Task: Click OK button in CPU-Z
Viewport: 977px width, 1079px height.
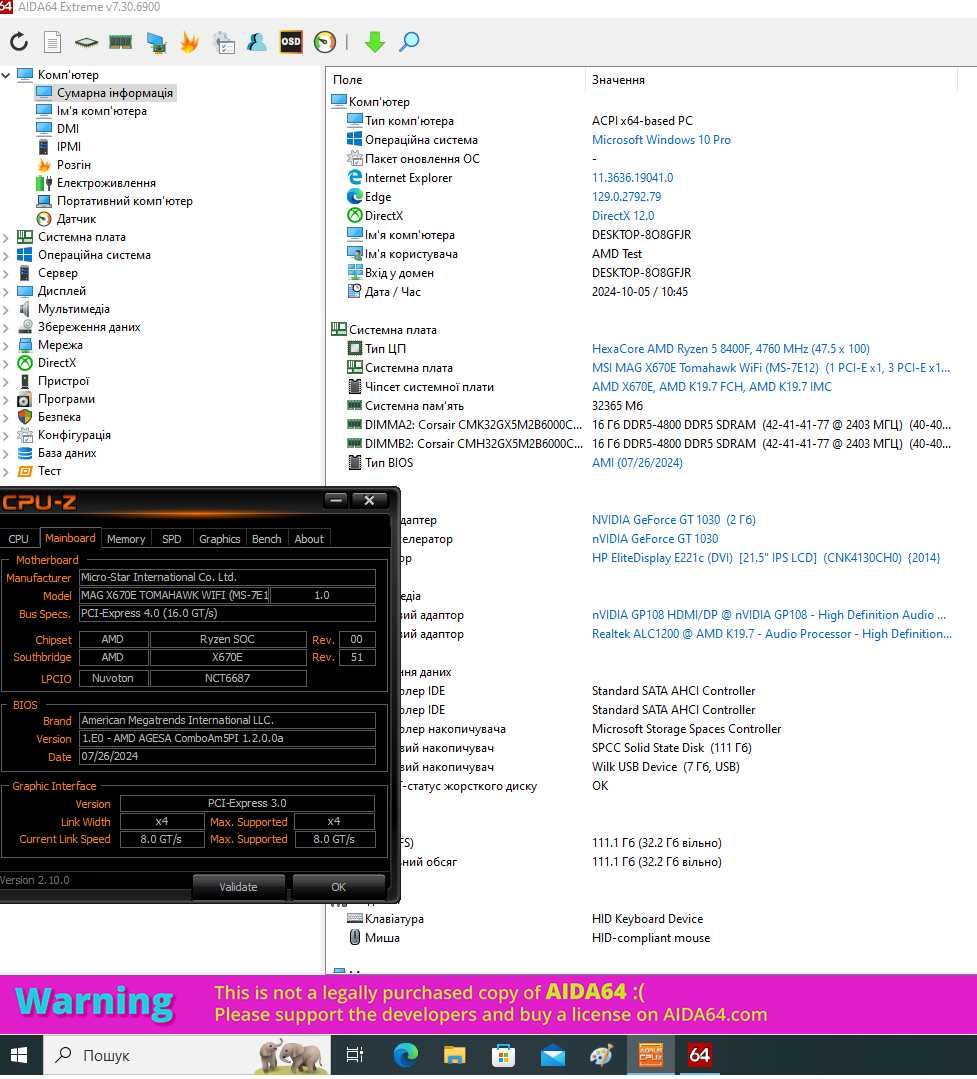Action: click(338, 887)
